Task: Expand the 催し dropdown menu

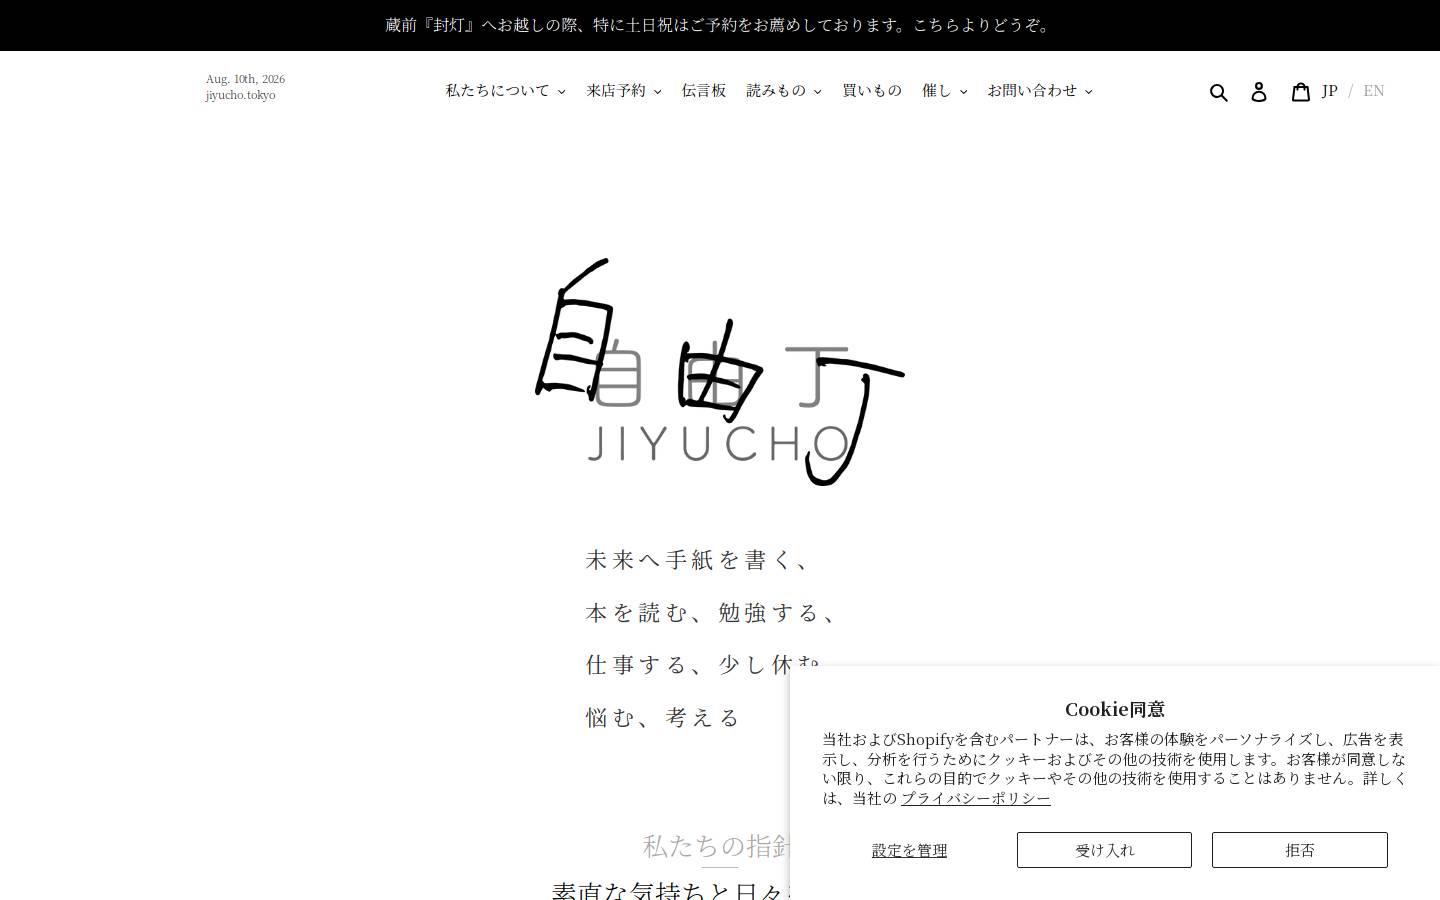Action: point(945,91)
